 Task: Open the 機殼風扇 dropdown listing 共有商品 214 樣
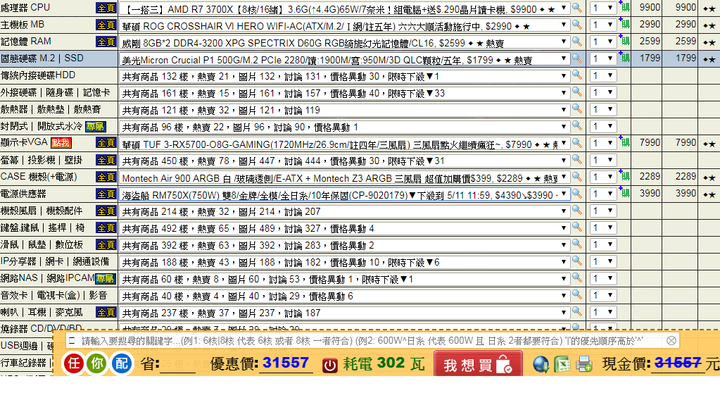click(x=344, y=211)
